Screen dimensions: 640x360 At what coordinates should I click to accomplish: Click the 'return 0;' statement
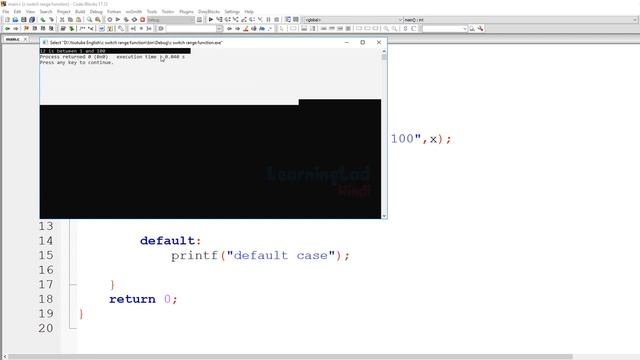tap(143, 299)
